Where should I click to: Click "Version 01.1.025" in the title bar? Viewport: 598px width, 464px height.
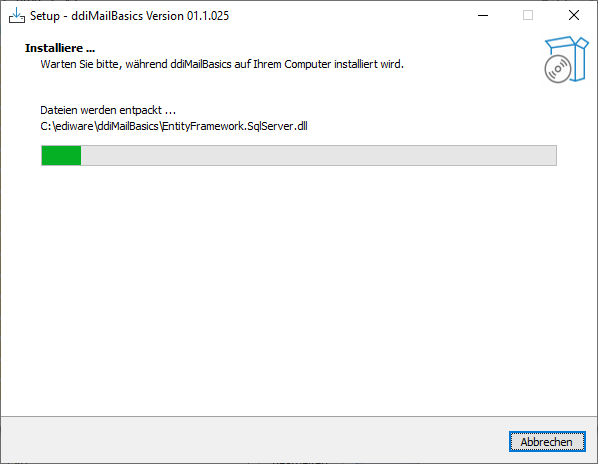click(x=188, y=16)
